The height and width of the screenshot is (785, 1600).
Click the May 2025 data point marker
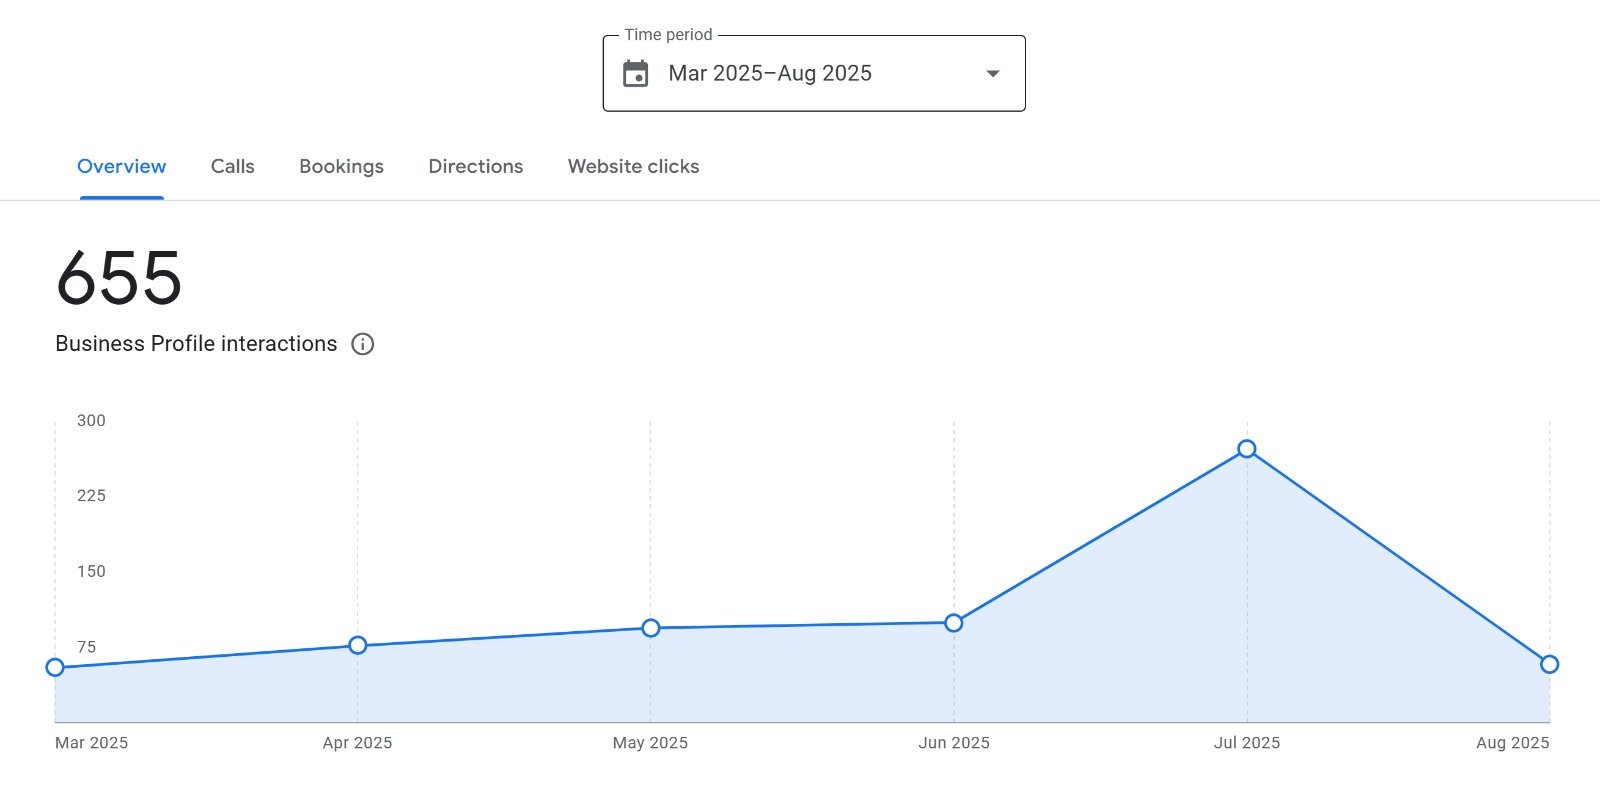(651, 628)
